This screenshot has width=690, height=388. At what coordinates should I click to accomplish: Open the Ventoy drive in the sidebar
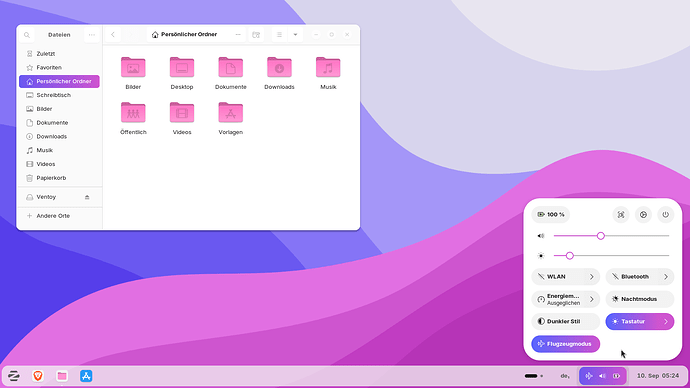click(59, 197)
